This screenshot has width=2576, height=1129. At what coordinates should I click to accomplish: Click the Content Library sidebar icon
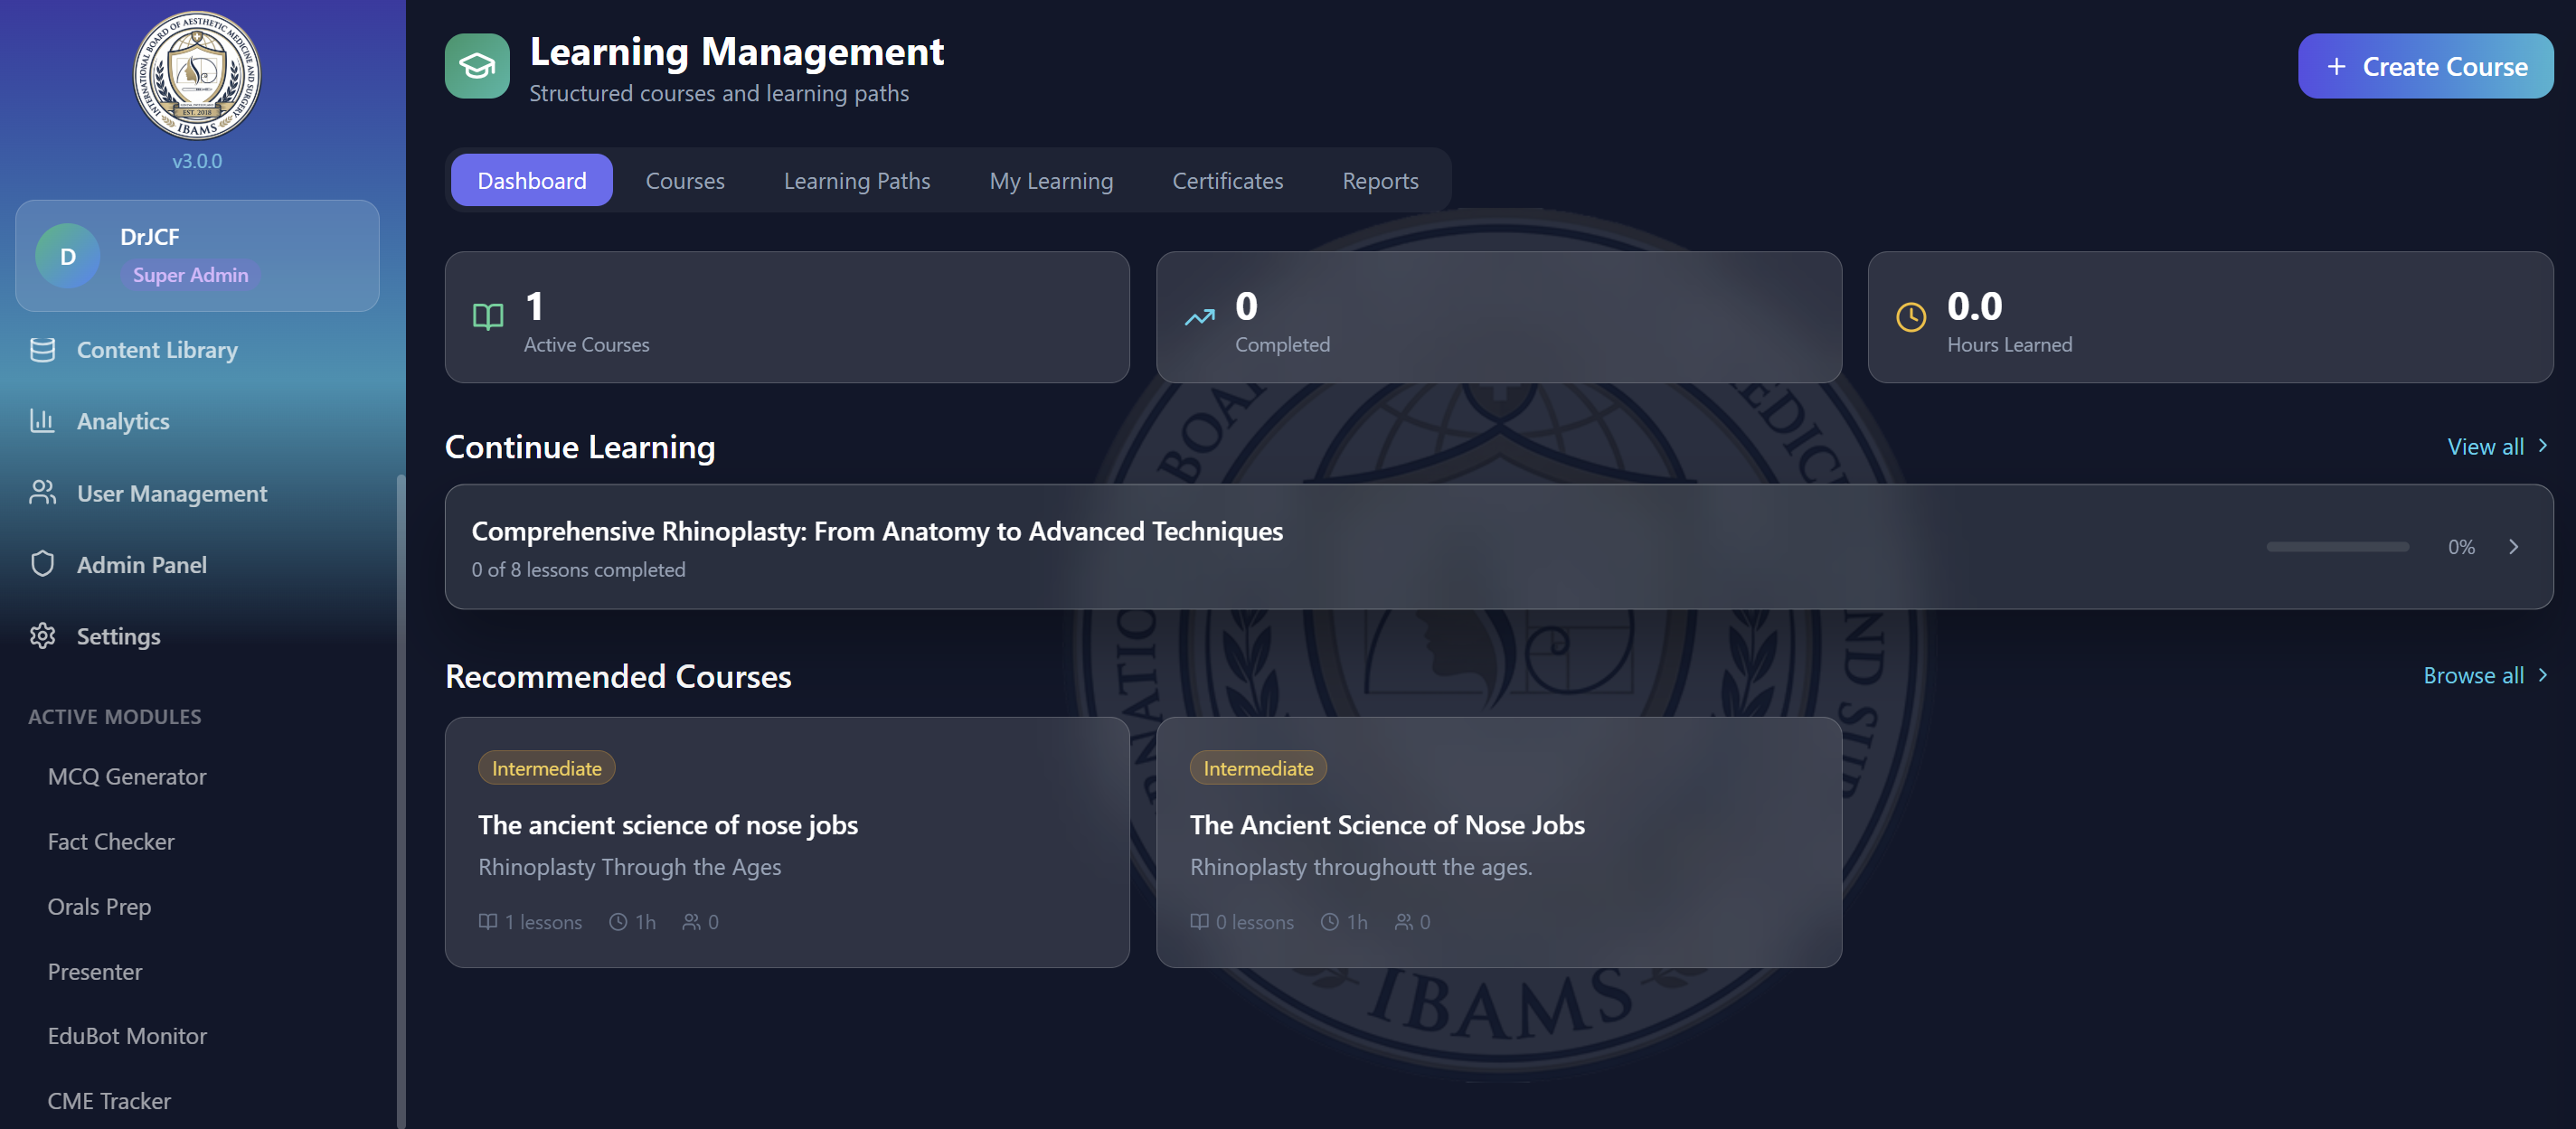click(x=44, y=350)
